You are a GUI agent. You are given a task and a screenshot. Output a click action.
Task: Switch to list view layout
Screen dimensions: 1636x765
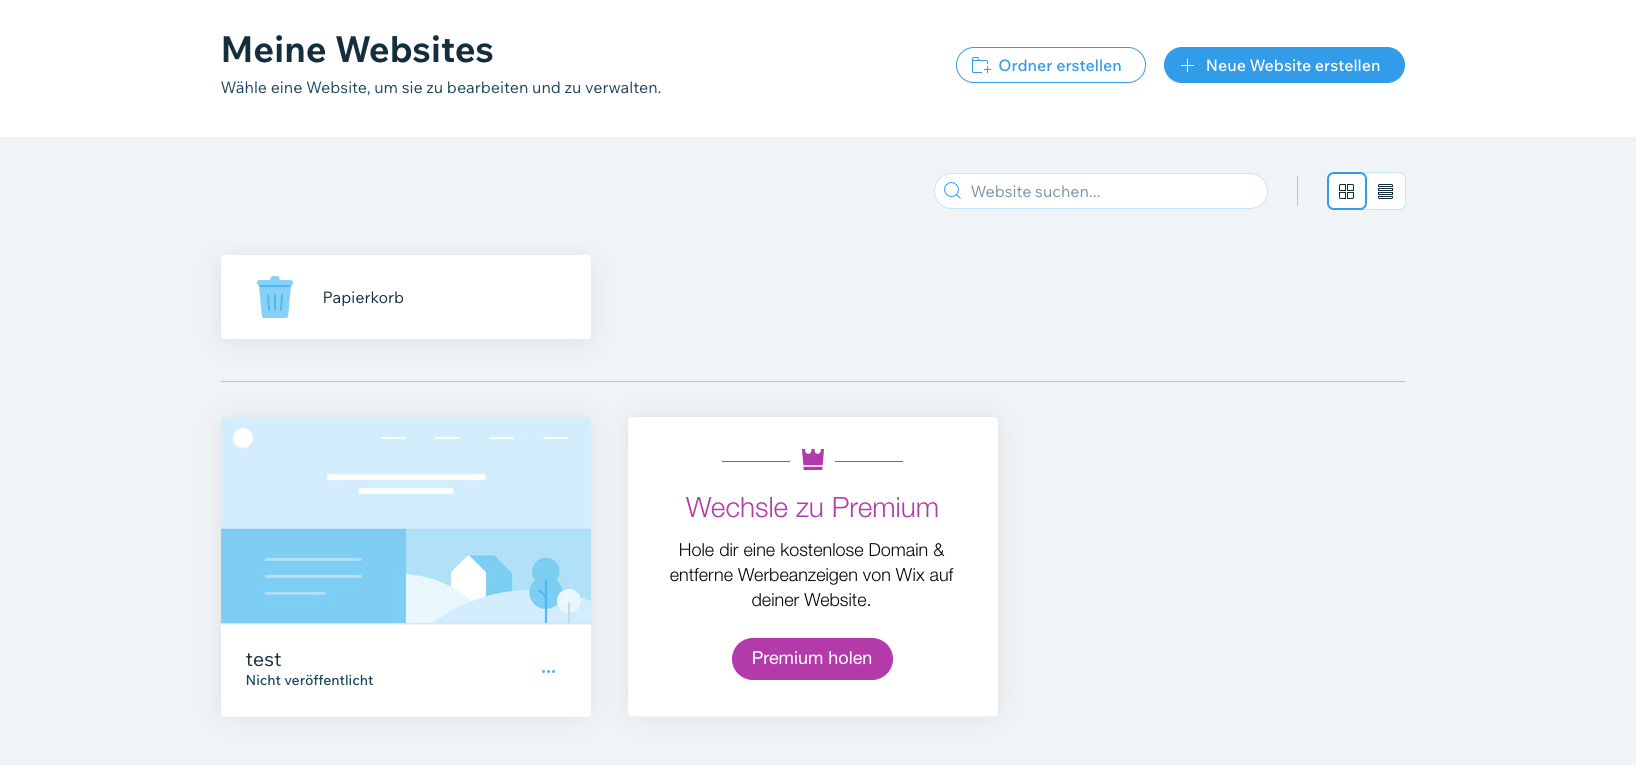[x=1385, y=191]
